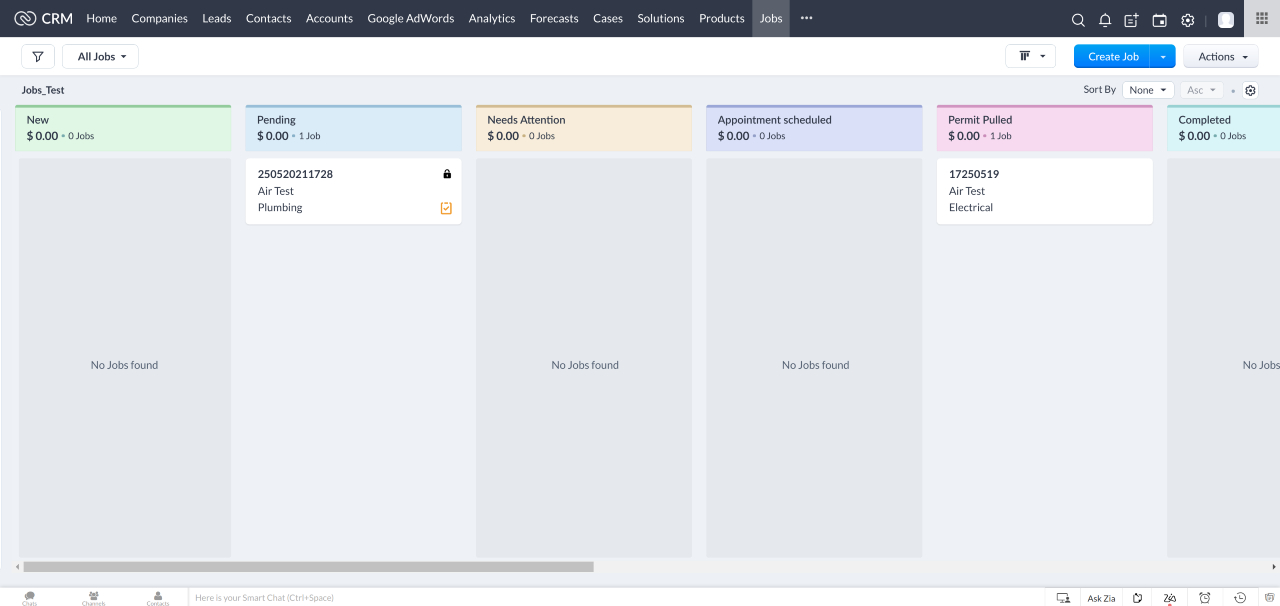Open the Setup gear in top bar
This screenshot has width=1280, height=606.
[1188, 19]
